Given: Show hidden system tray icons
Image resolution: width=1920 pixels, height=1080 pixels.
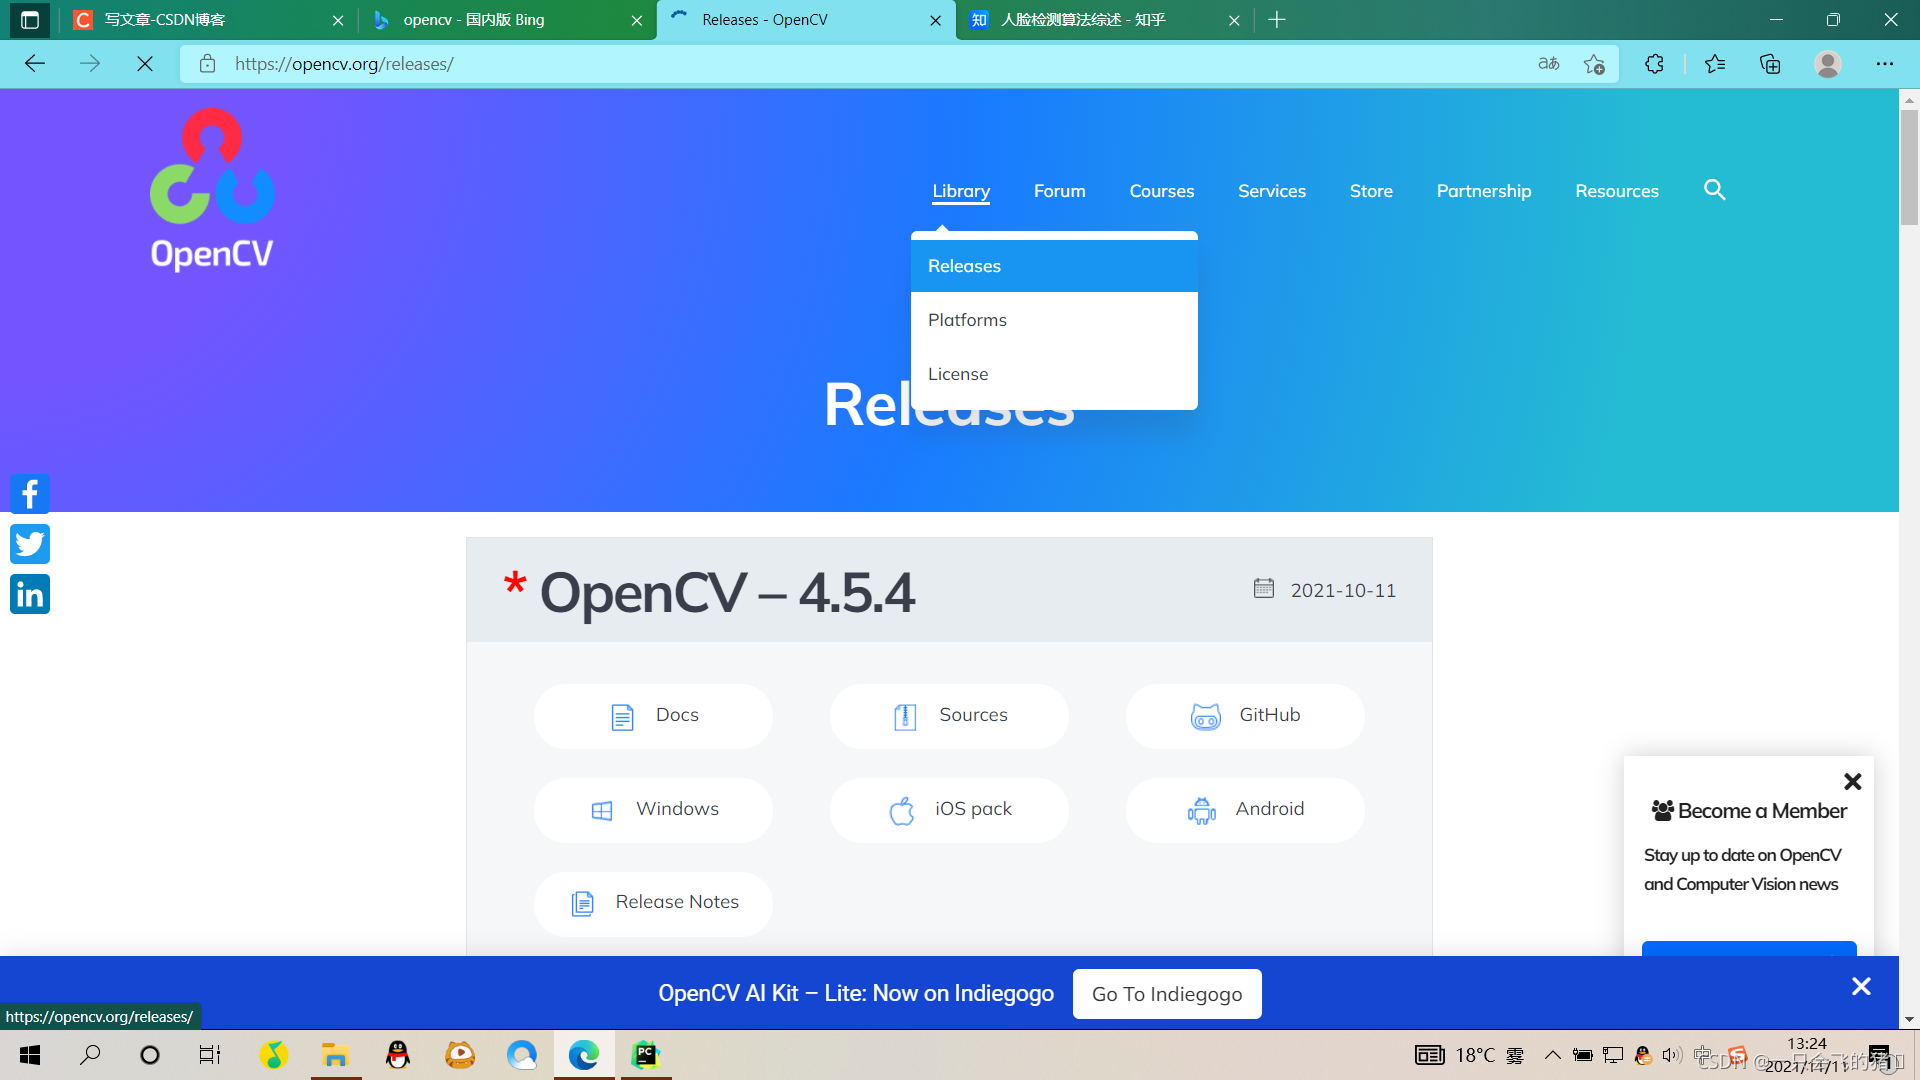Looking at the screenshot, I should 1552,1055.
